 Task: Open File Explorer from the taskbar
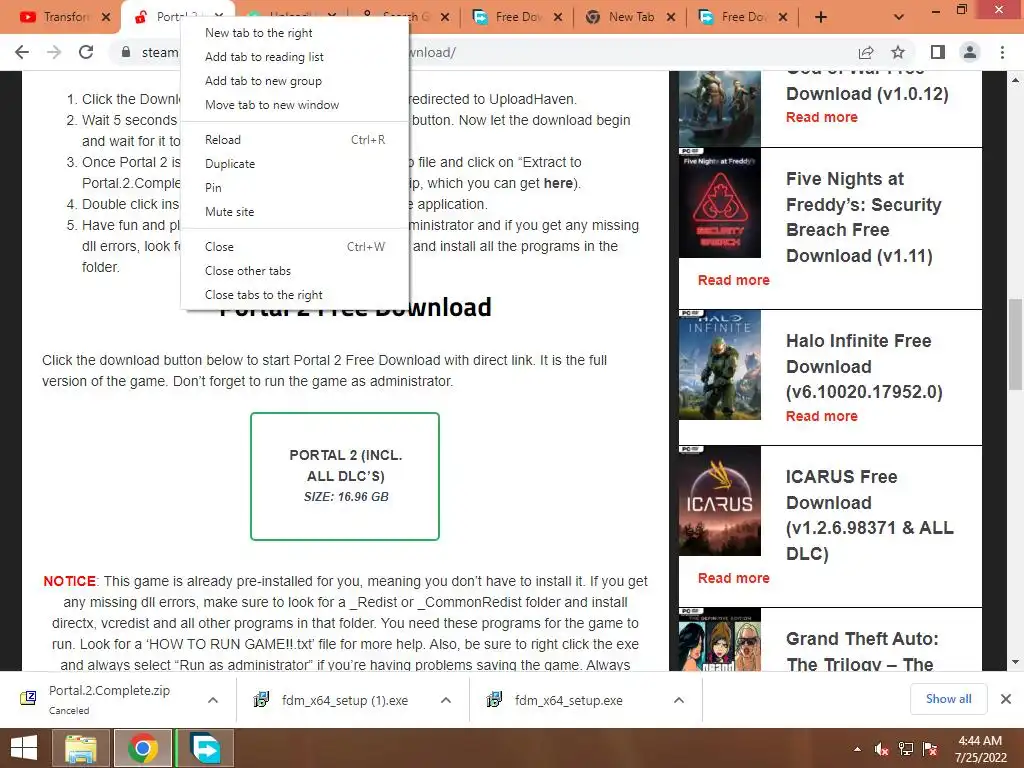[80, 748]
